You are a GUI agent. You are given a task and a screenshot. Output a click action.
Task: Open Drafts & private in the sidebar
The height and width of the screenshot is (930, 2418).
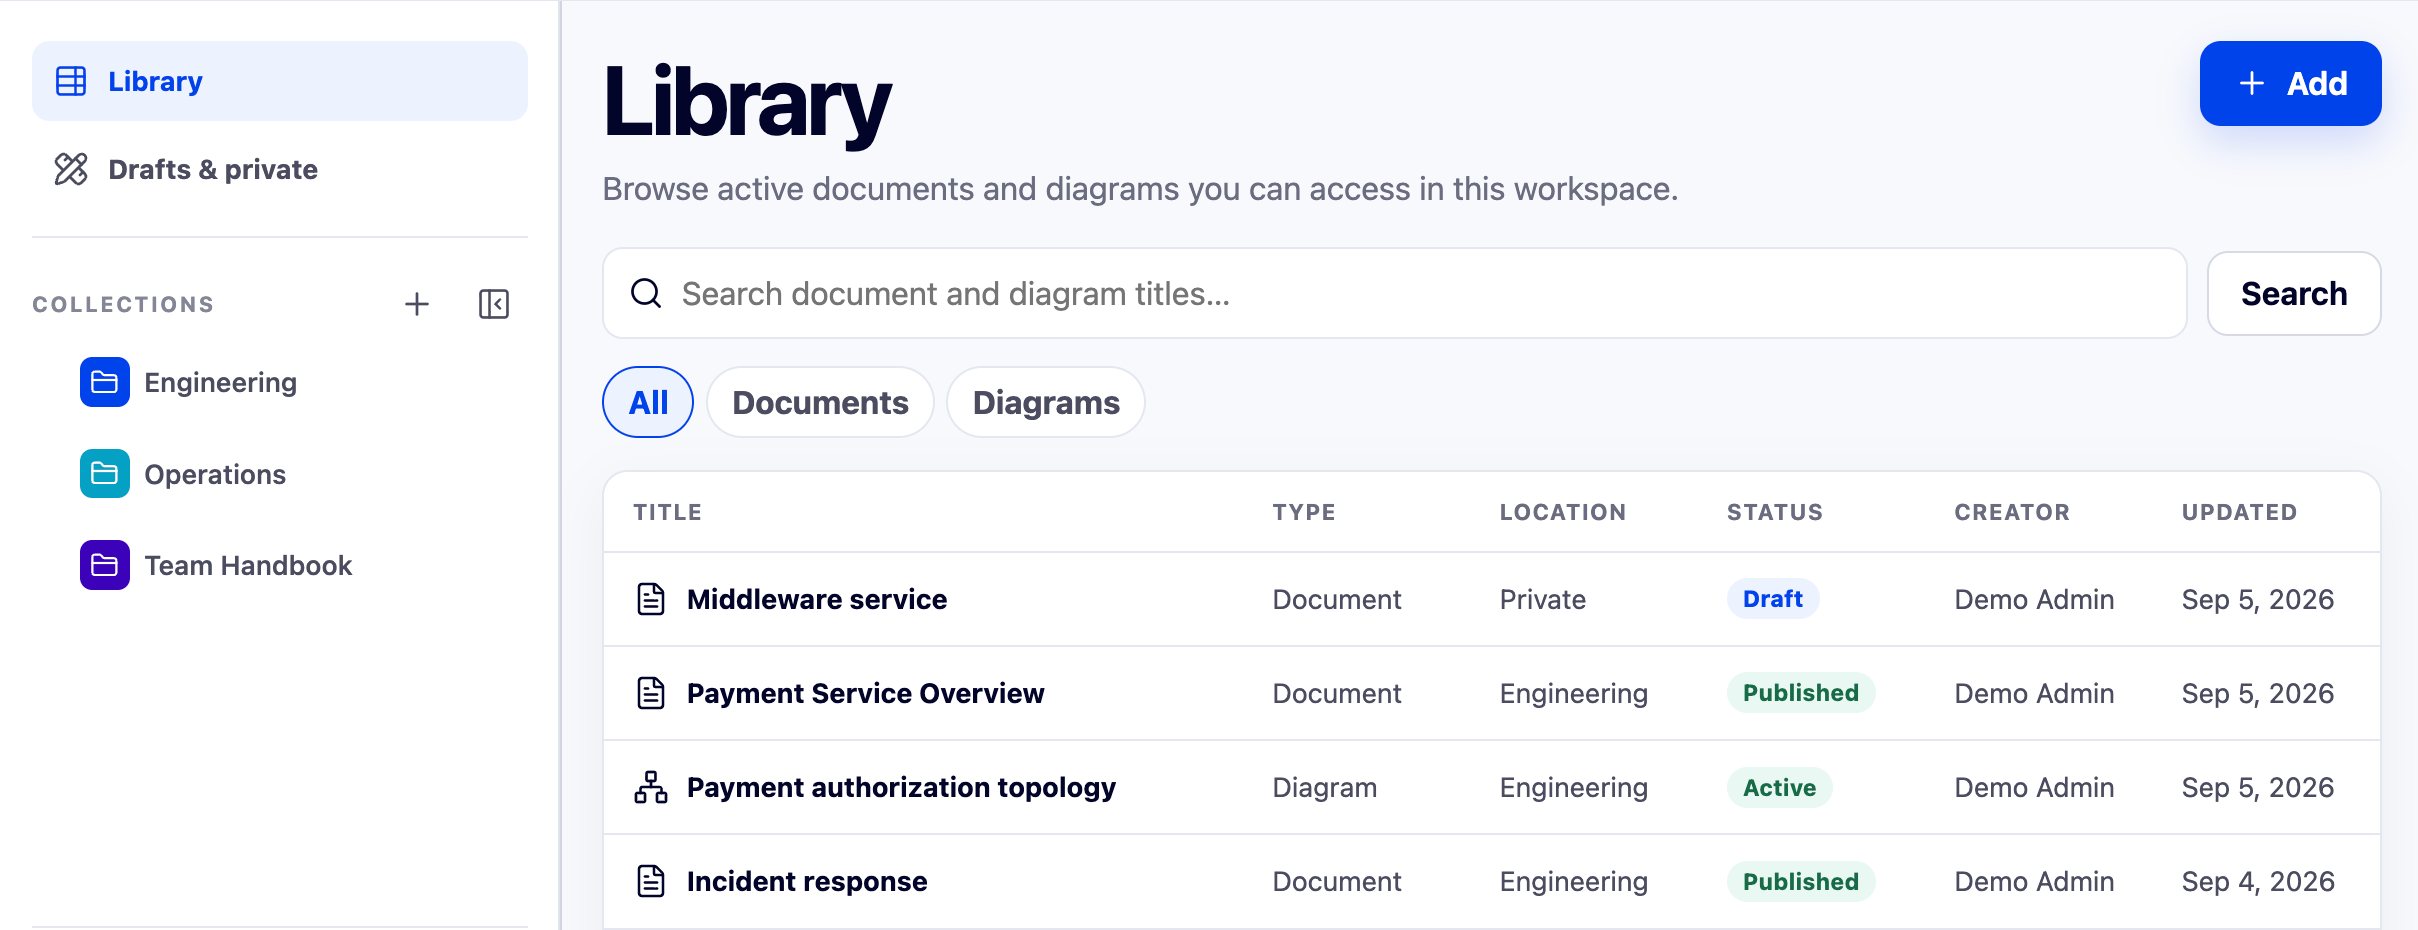(x=279, y=169)
